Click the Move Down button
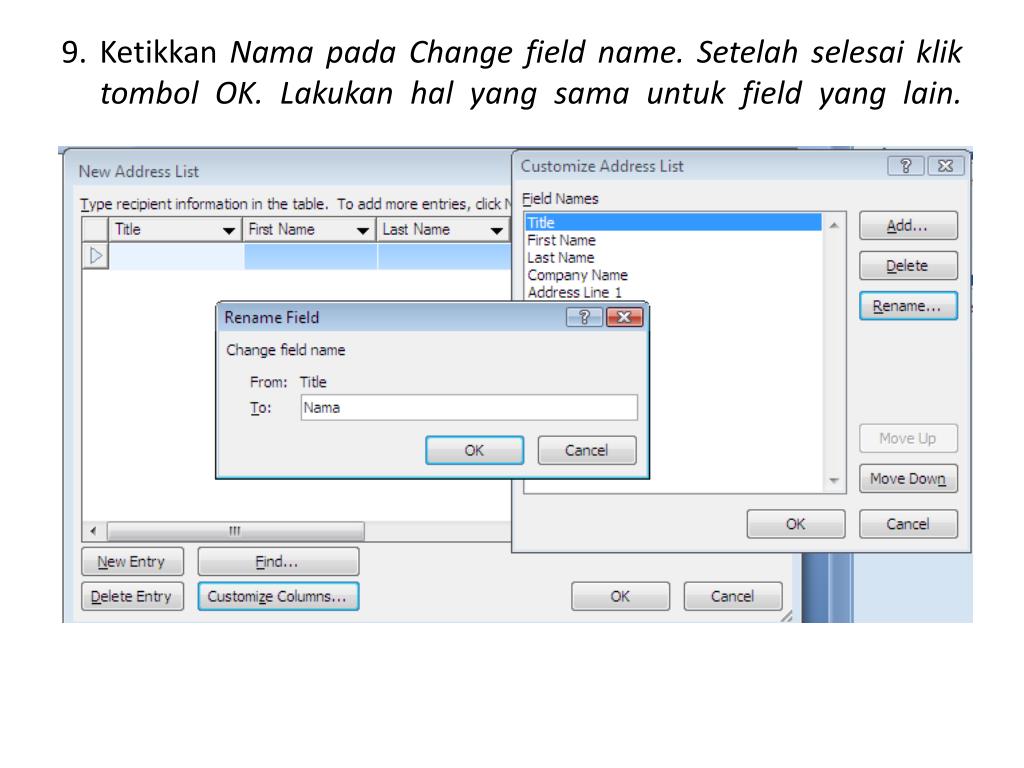Image resolution: width=1024 pixels, height=768 pixels. pos(908,479)
